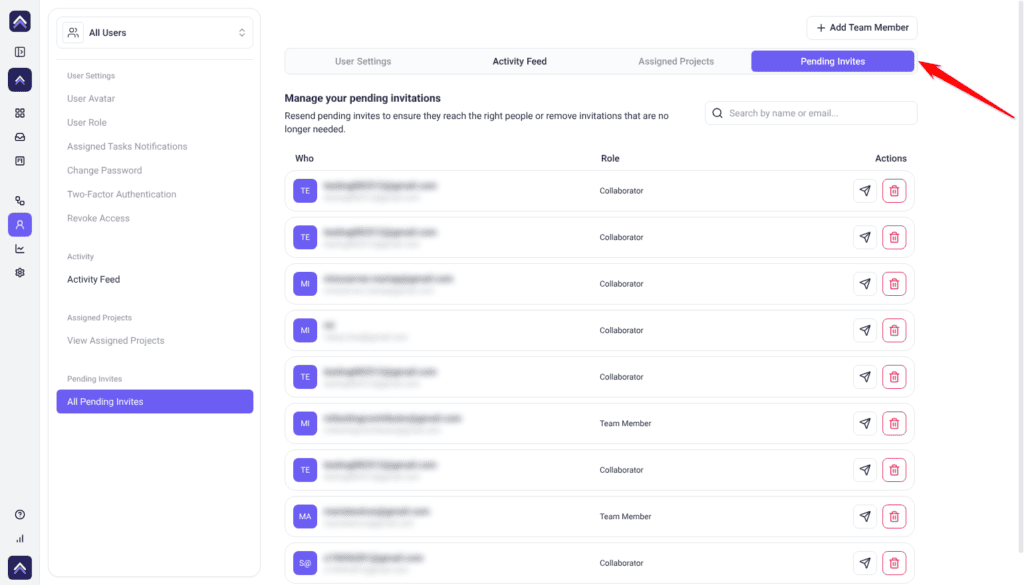Select the users person icon in sidebar
Screen dimensions: 1024x585
point(20,225)
